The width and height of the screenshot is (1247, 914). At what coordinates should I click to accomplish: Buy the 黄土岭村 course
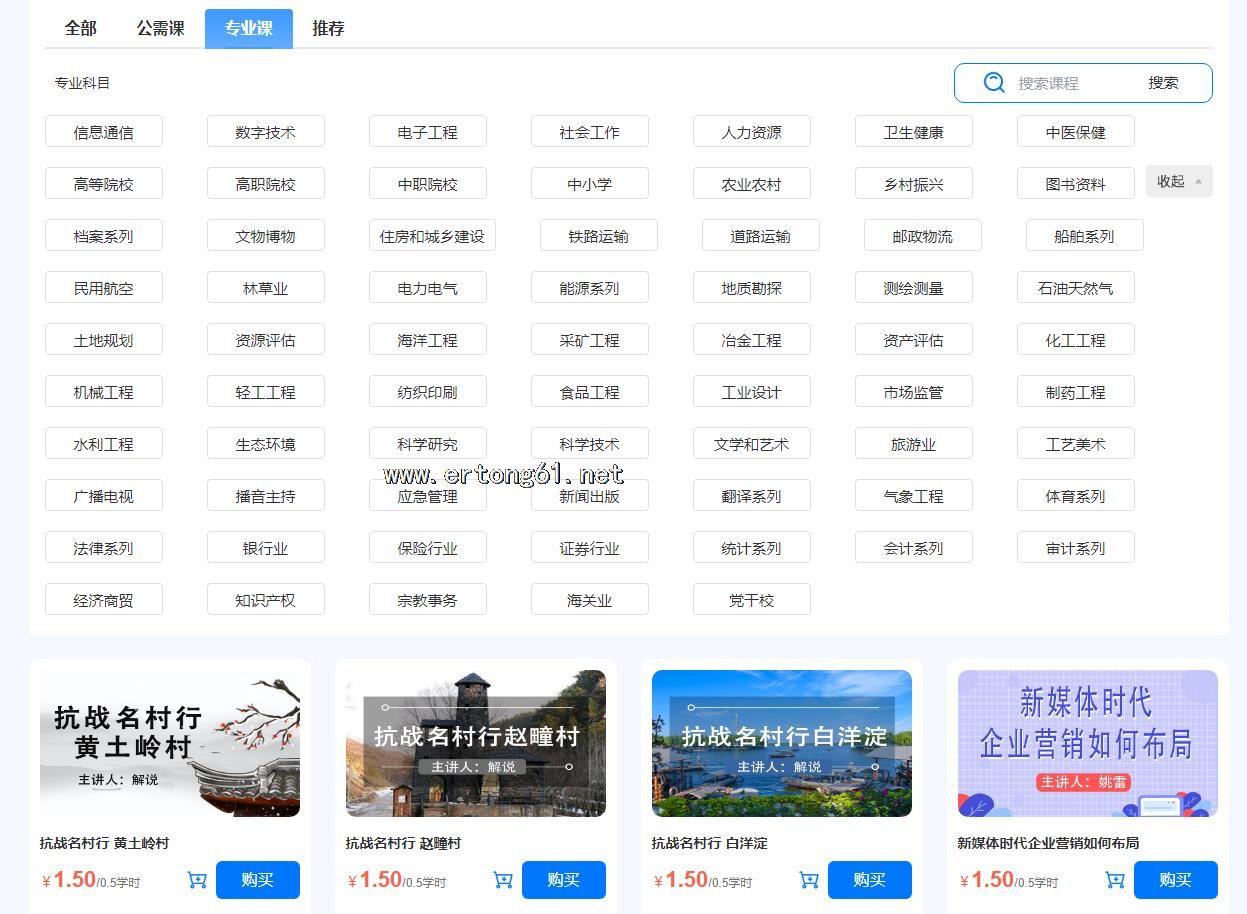(x=257, y=880)
